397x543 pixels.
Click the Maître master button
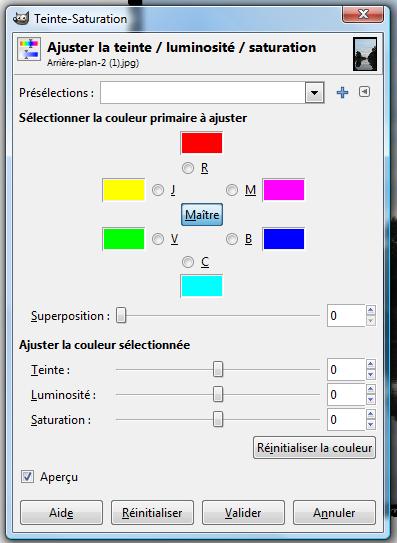pyautogui.click(x=202, y=215)
